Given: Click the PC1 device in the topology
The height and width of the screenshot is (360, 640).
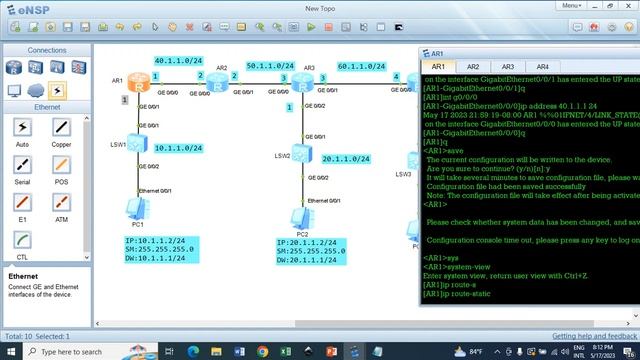Looking at the screenshot, I should click(x=138, y=209).
